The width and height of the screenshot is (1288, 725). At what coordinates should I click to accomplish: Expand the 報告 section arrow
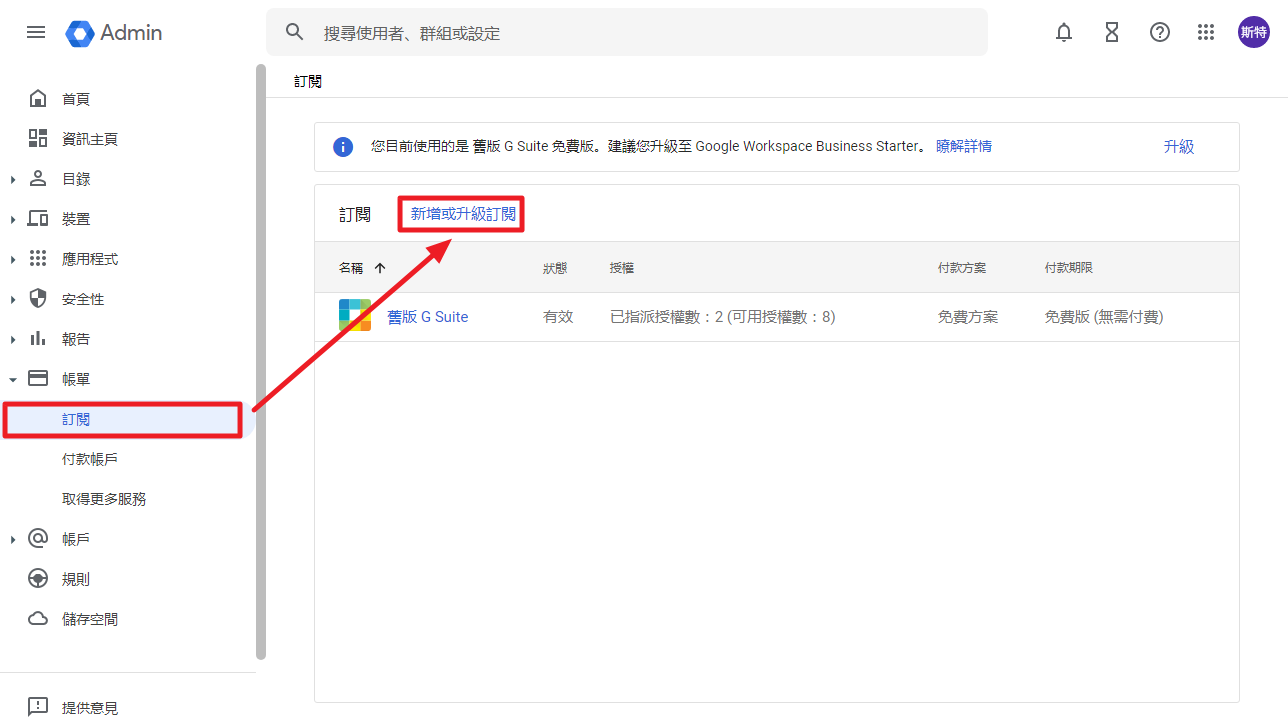click(x=13, y=339)
